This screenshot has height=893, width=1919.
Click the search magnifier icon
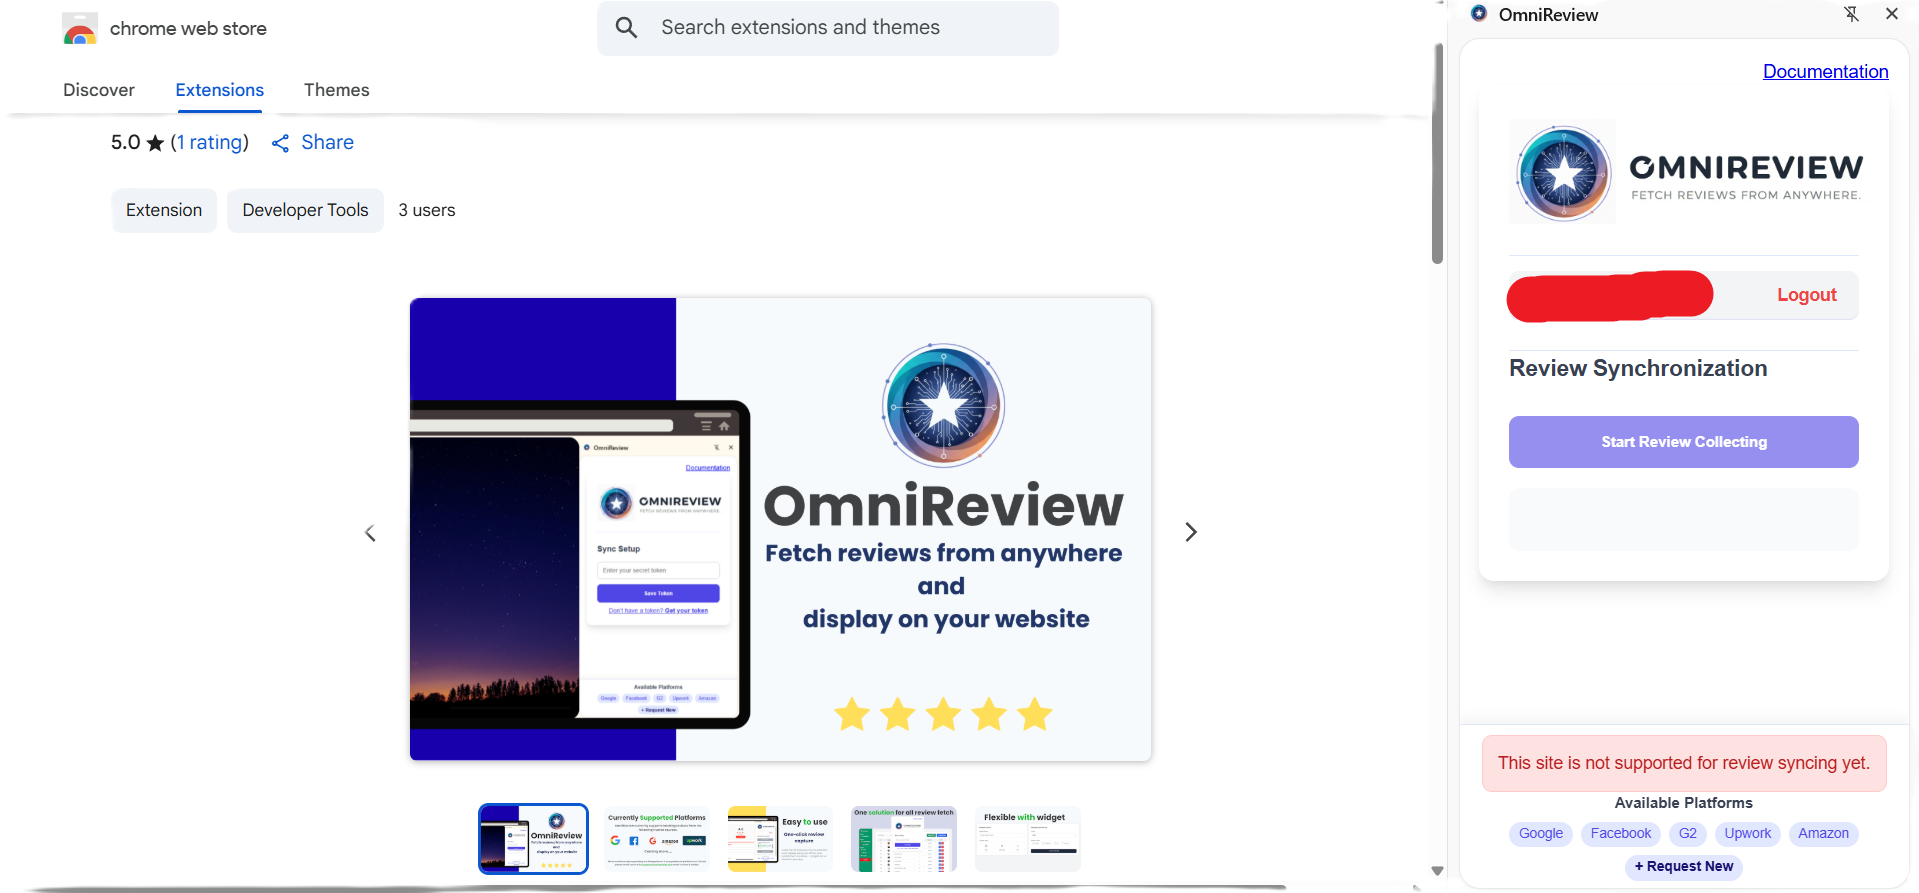[626, 28]
